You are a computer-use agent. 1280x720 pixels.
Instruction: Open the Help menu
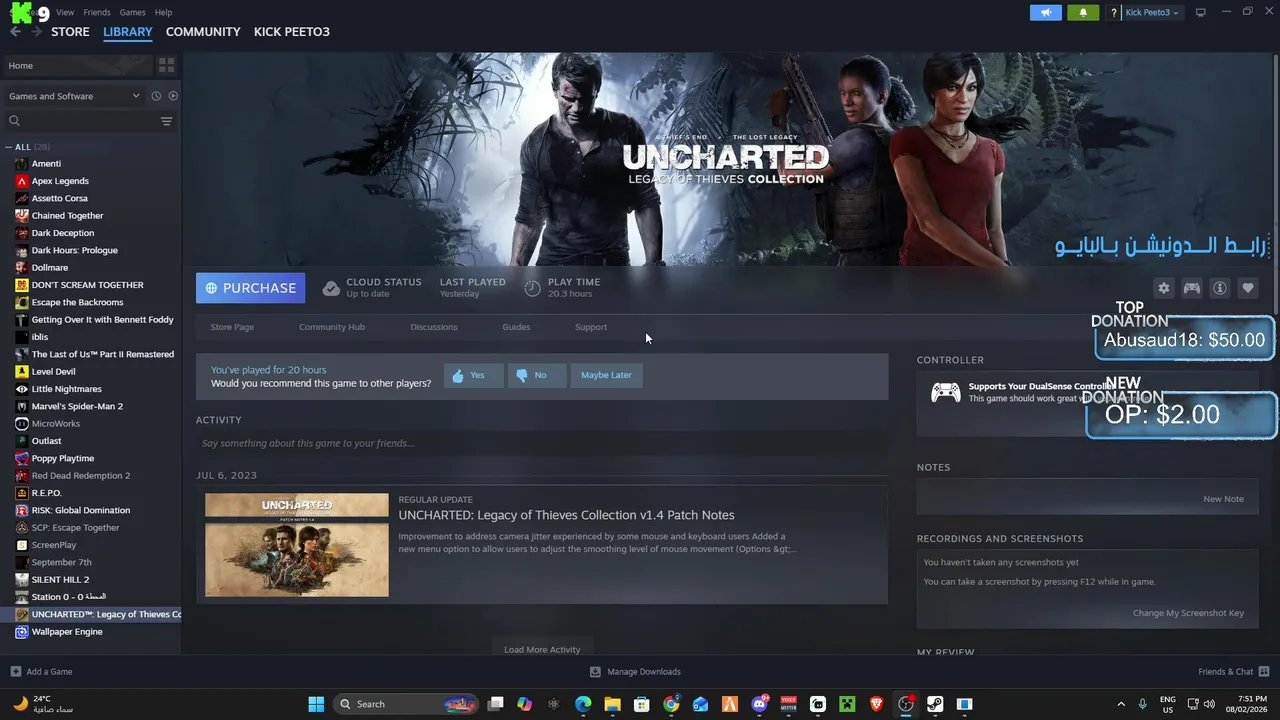click(164, 12)
